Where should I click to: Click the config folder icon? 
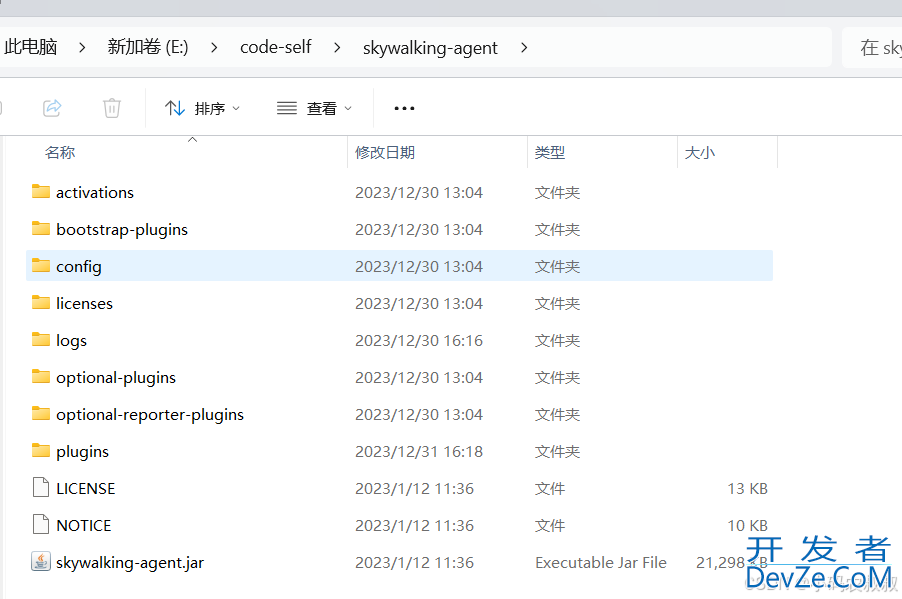pos(40,265)
